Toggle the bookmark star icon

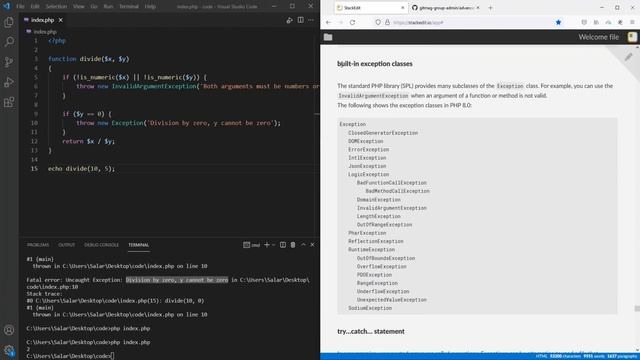(558, 22)
